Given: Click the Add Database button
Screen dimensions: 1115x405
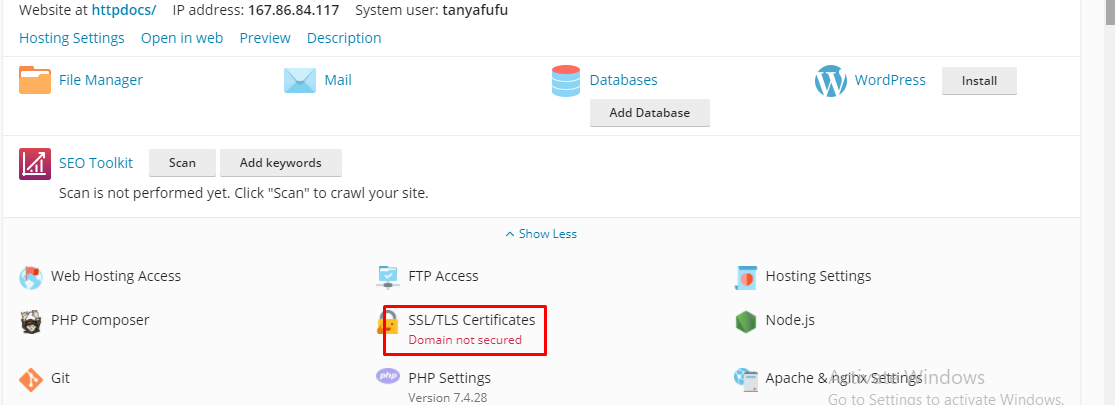Looking at the screenshot, I should tap(649, 113).
